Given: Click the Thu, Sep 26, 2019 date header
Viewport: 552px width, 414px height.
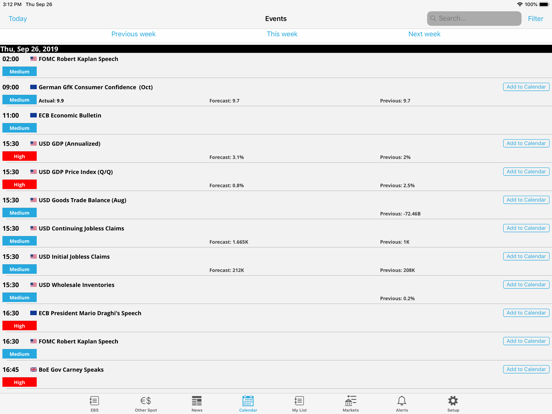Looking at the screenshot, I should [x=276, y=49].
